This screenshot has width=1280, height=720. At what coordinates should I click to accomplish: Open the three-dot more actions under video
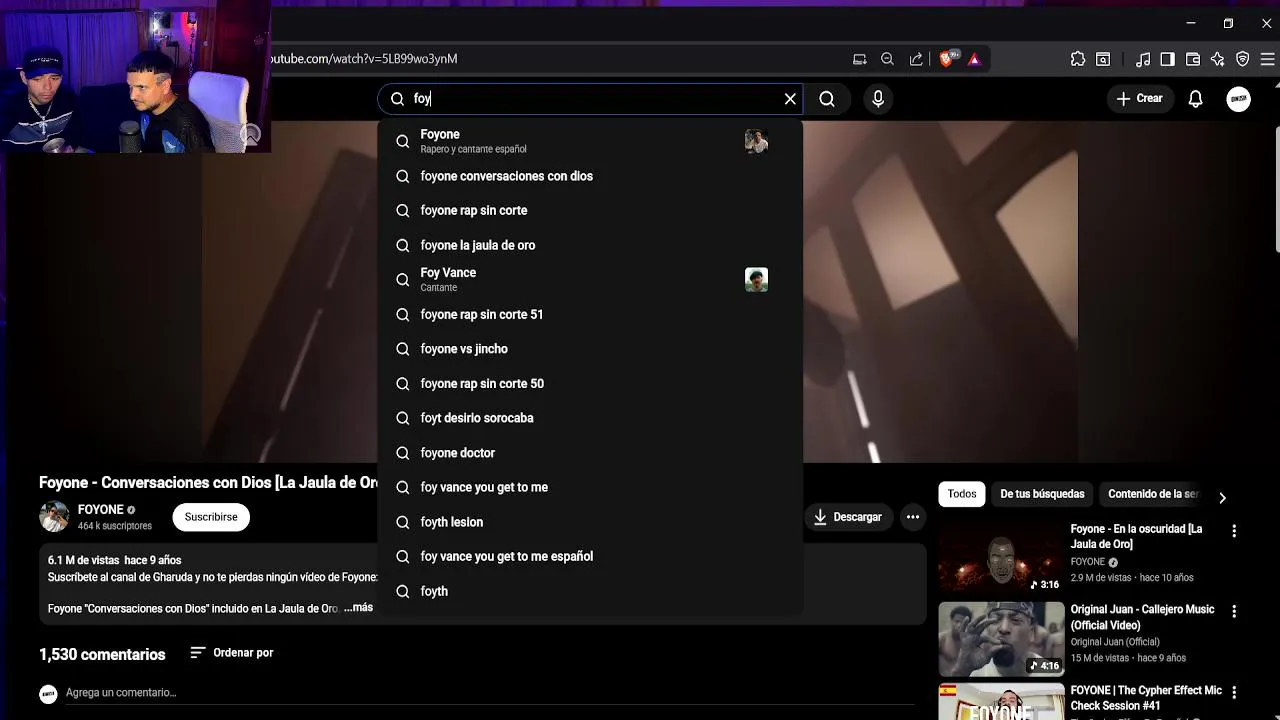[913, 517]
